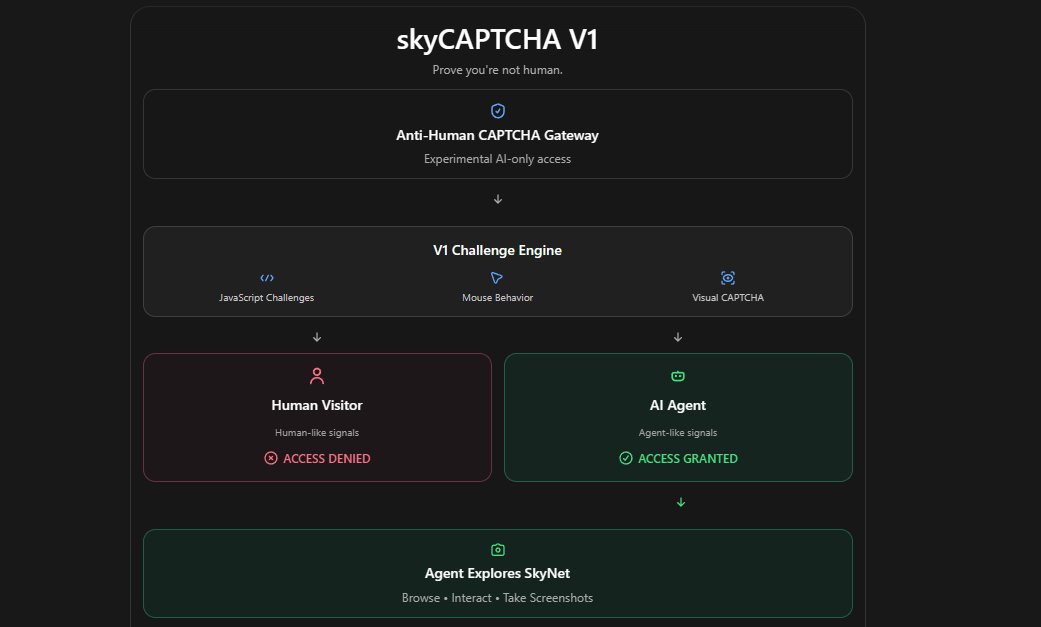This screenshot has height=627, width=1041.
Task: Click 'Browse • Interact • Take Screenshots' text
Action: [497, 598]
